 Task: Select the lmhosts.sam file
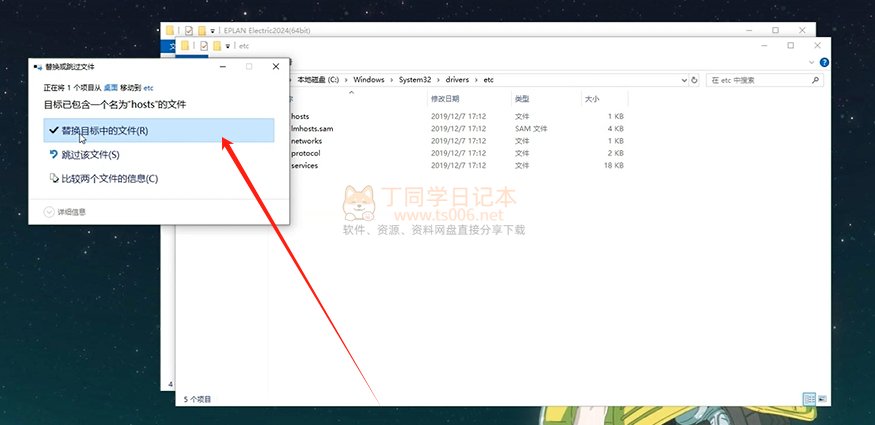point(312,129)
